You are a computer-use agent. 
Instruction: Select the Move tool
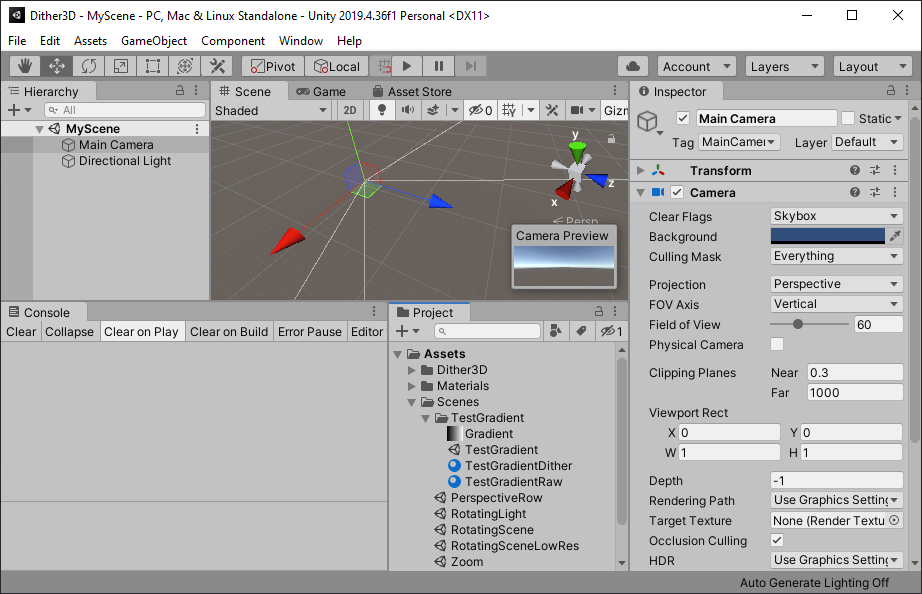57,66
